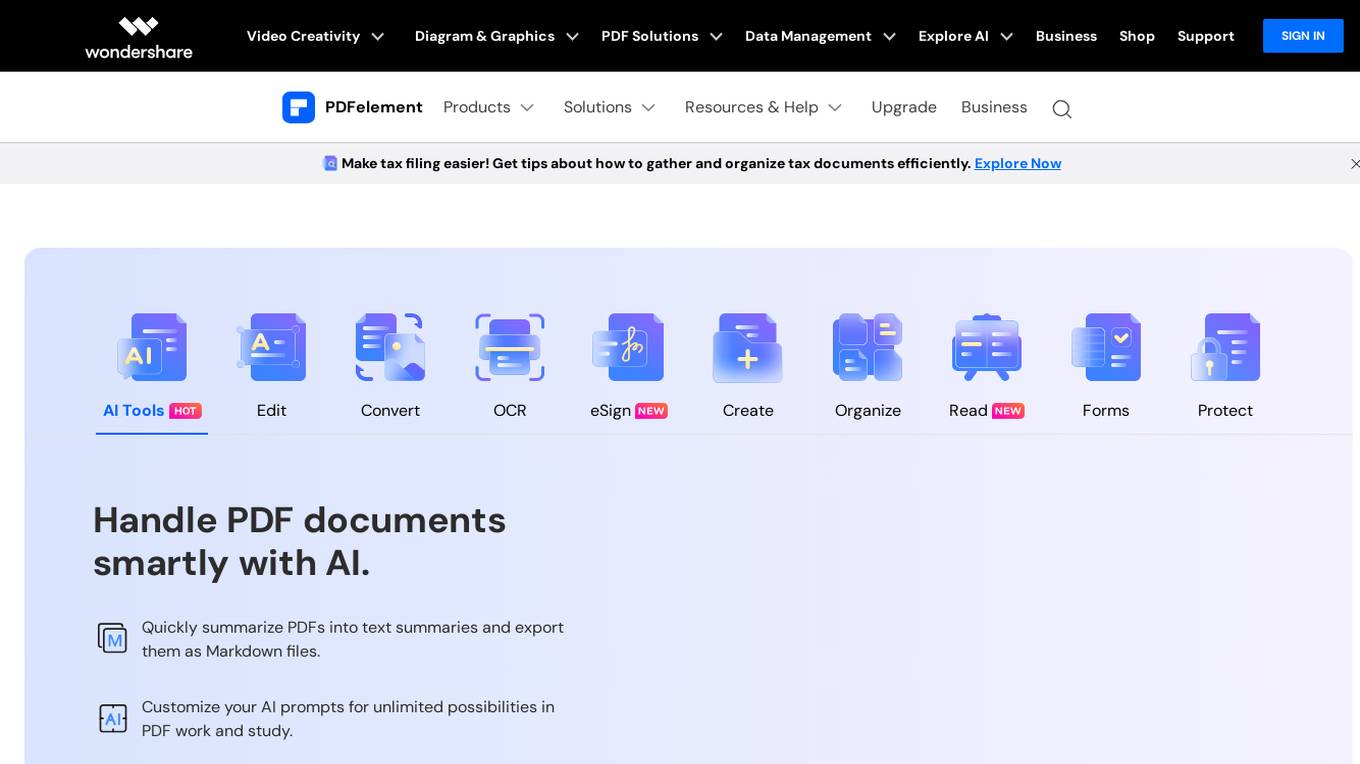Expand the Diagram & Graphics menu
The image size is (1360, 764).
pyautogui.click(x=497, y=36)
